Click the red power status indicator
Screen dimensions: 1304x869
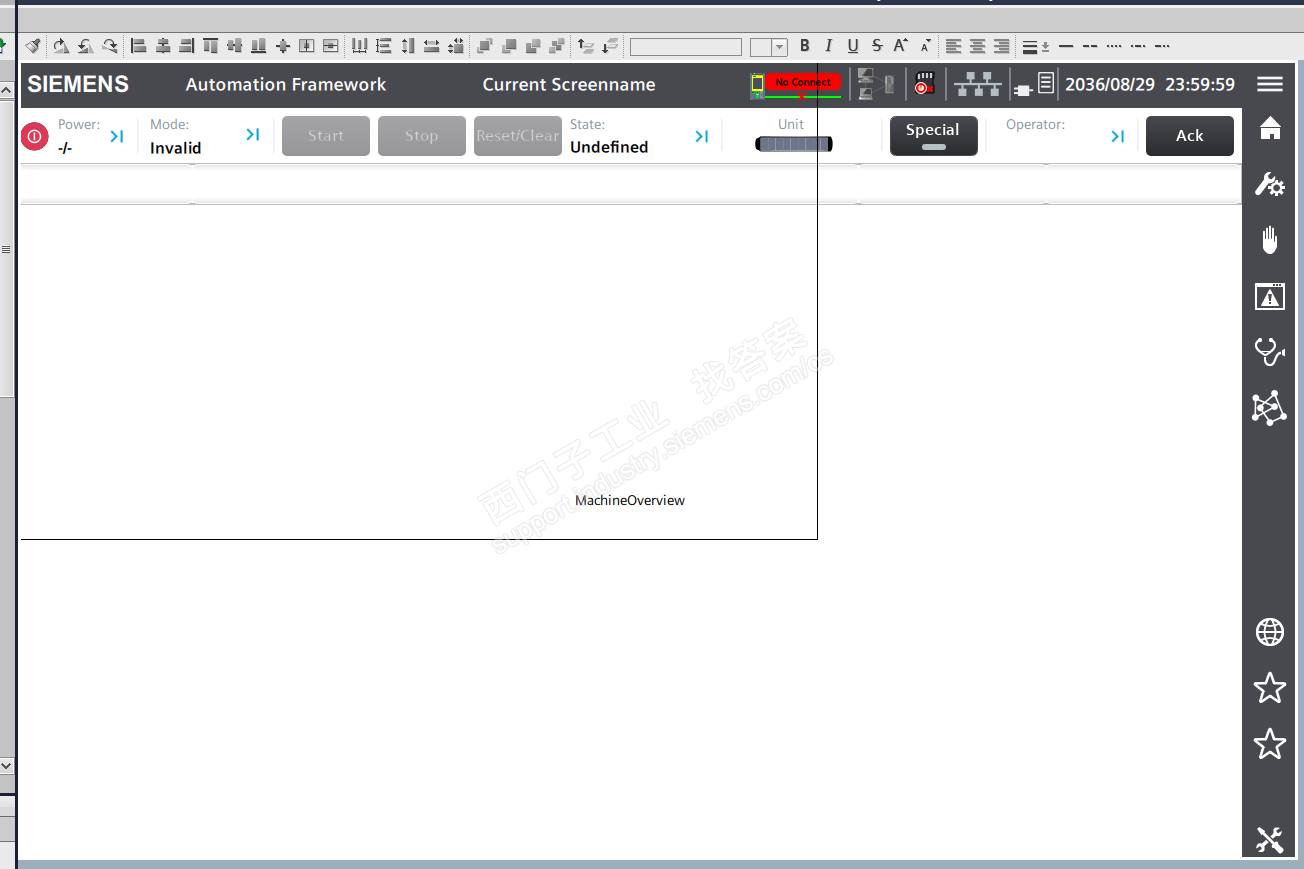(34, 136)
